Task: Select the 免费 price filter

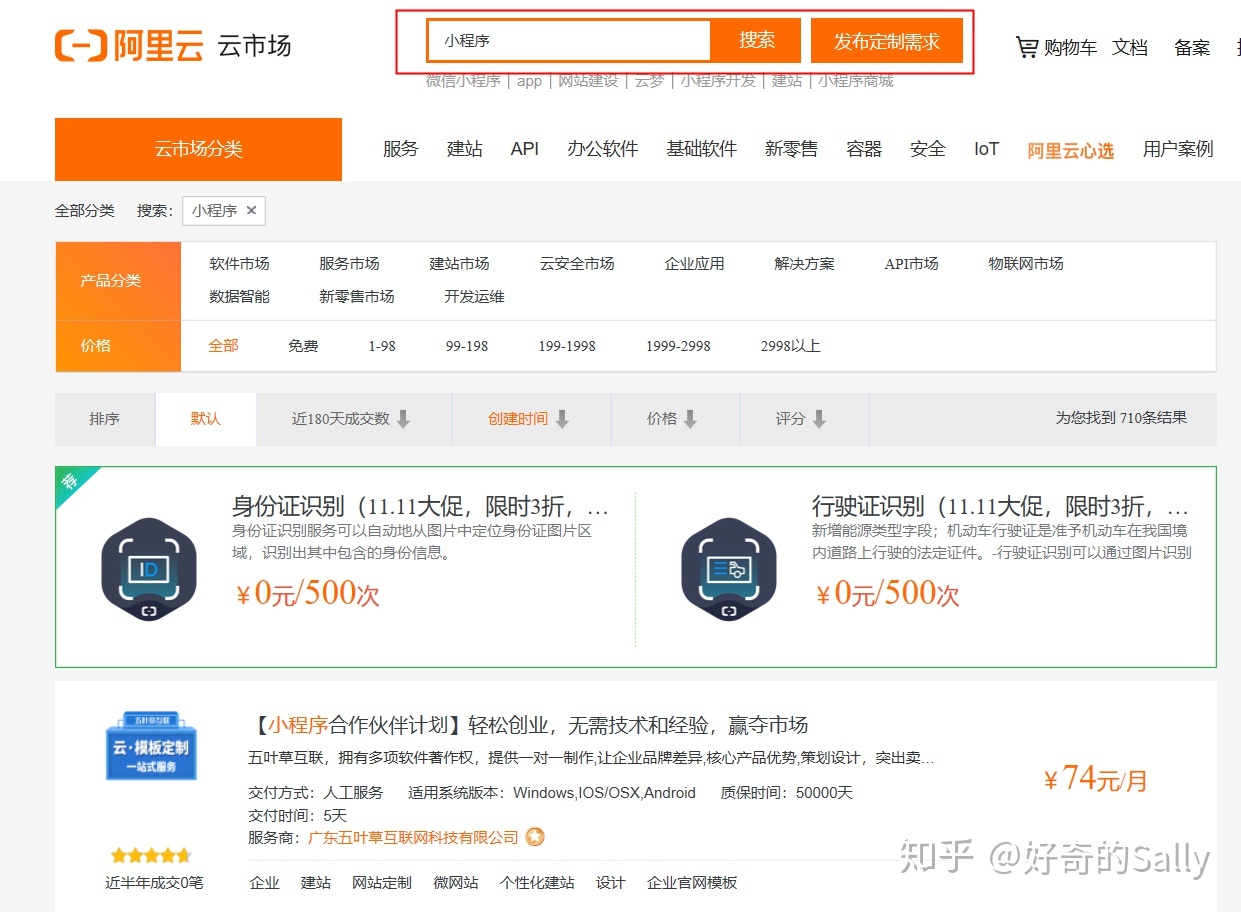Action: (303, 346)
